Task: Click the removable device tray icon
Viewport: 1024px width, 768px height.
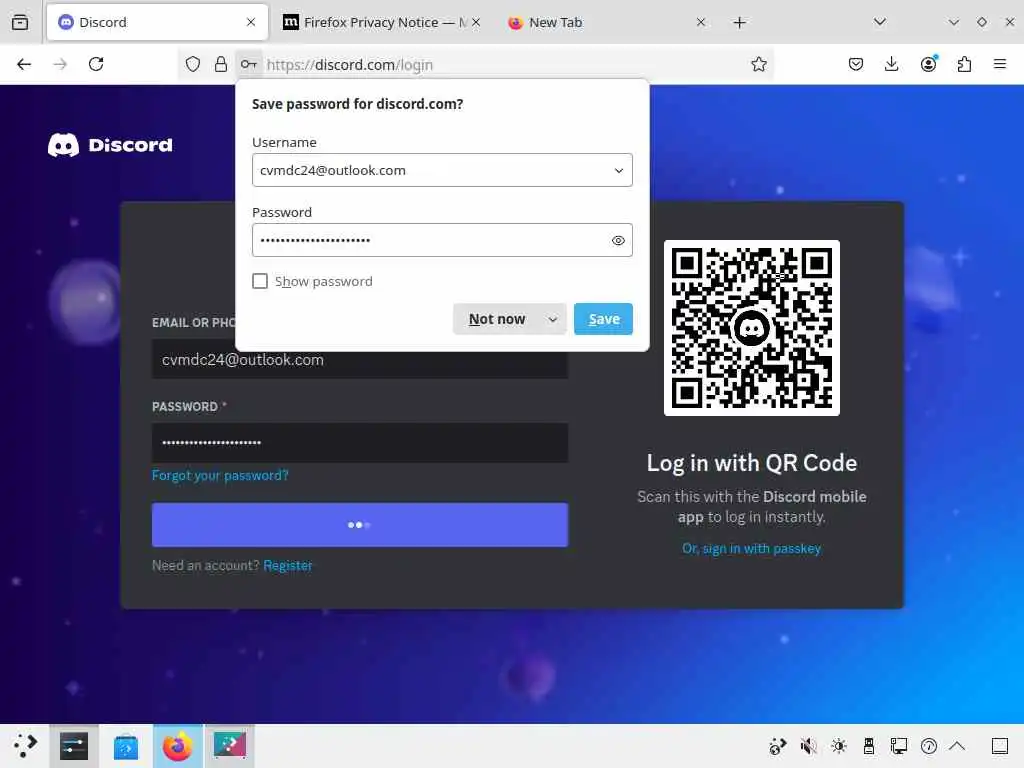Action: [x=869, y=746]
